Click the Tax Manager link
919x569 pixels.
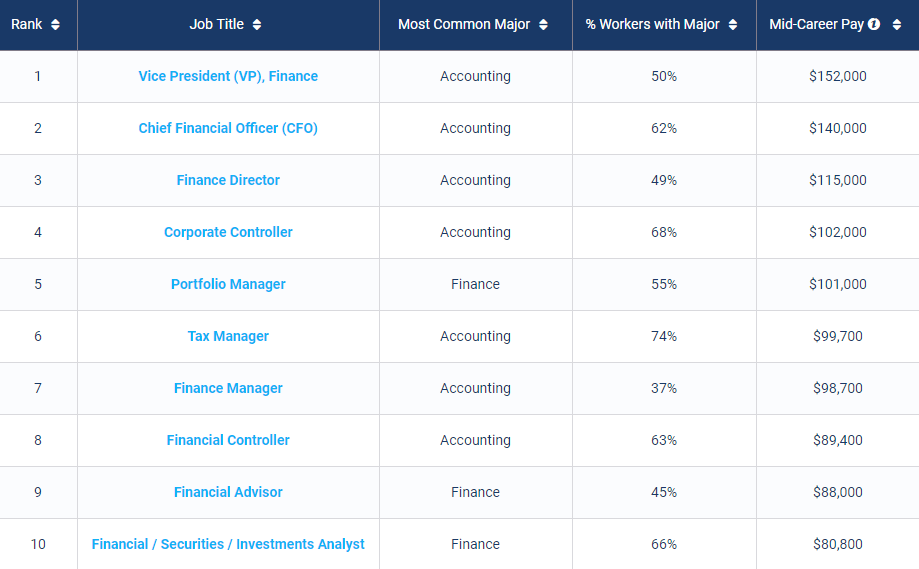228,336
